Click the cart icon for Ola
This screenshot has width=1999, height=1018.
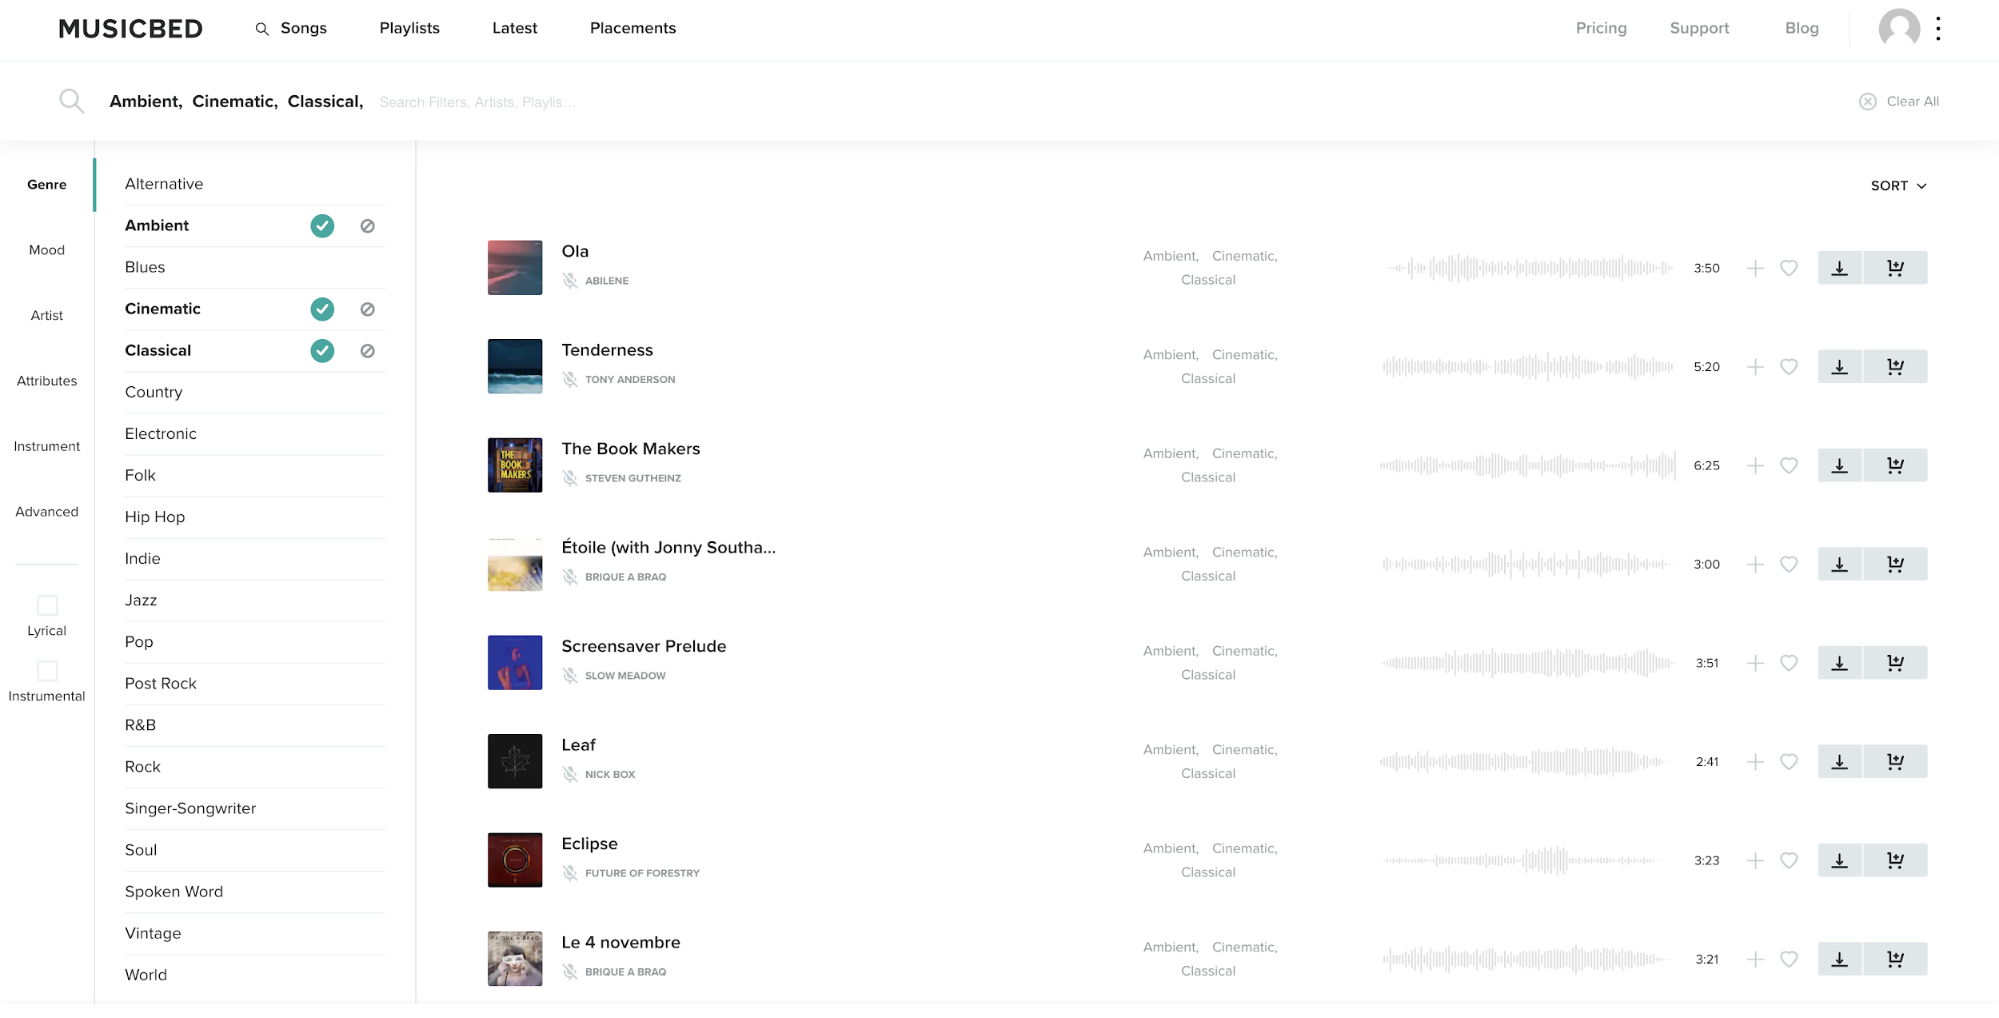pyautogui.click(x=1895, y=268)
